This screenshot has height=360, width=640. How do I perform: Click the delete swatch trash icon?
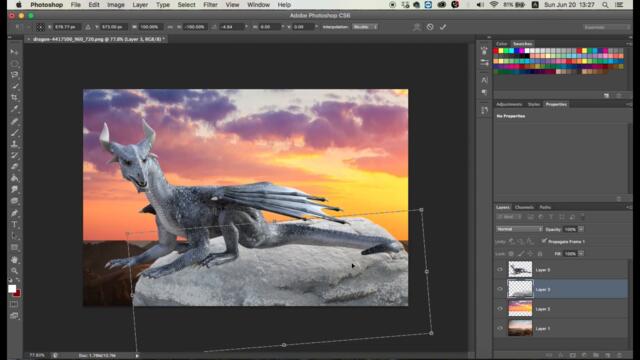click(619, 95)
